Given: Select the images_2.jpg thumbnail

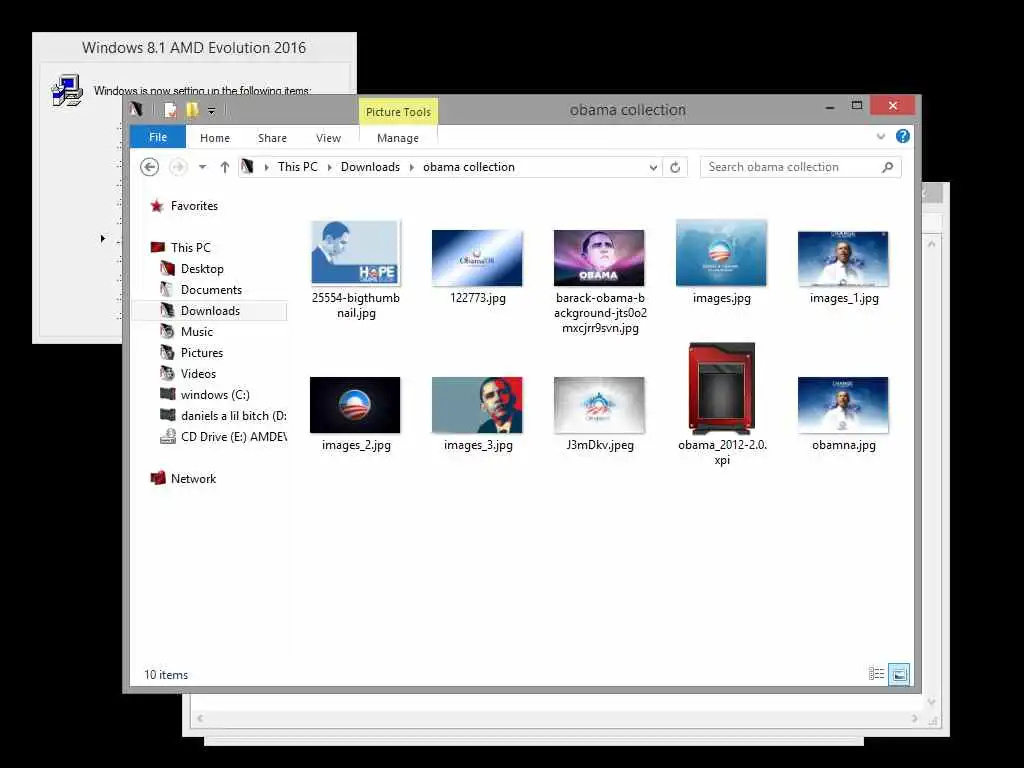Looking at the screenshot, I should 355,405.
